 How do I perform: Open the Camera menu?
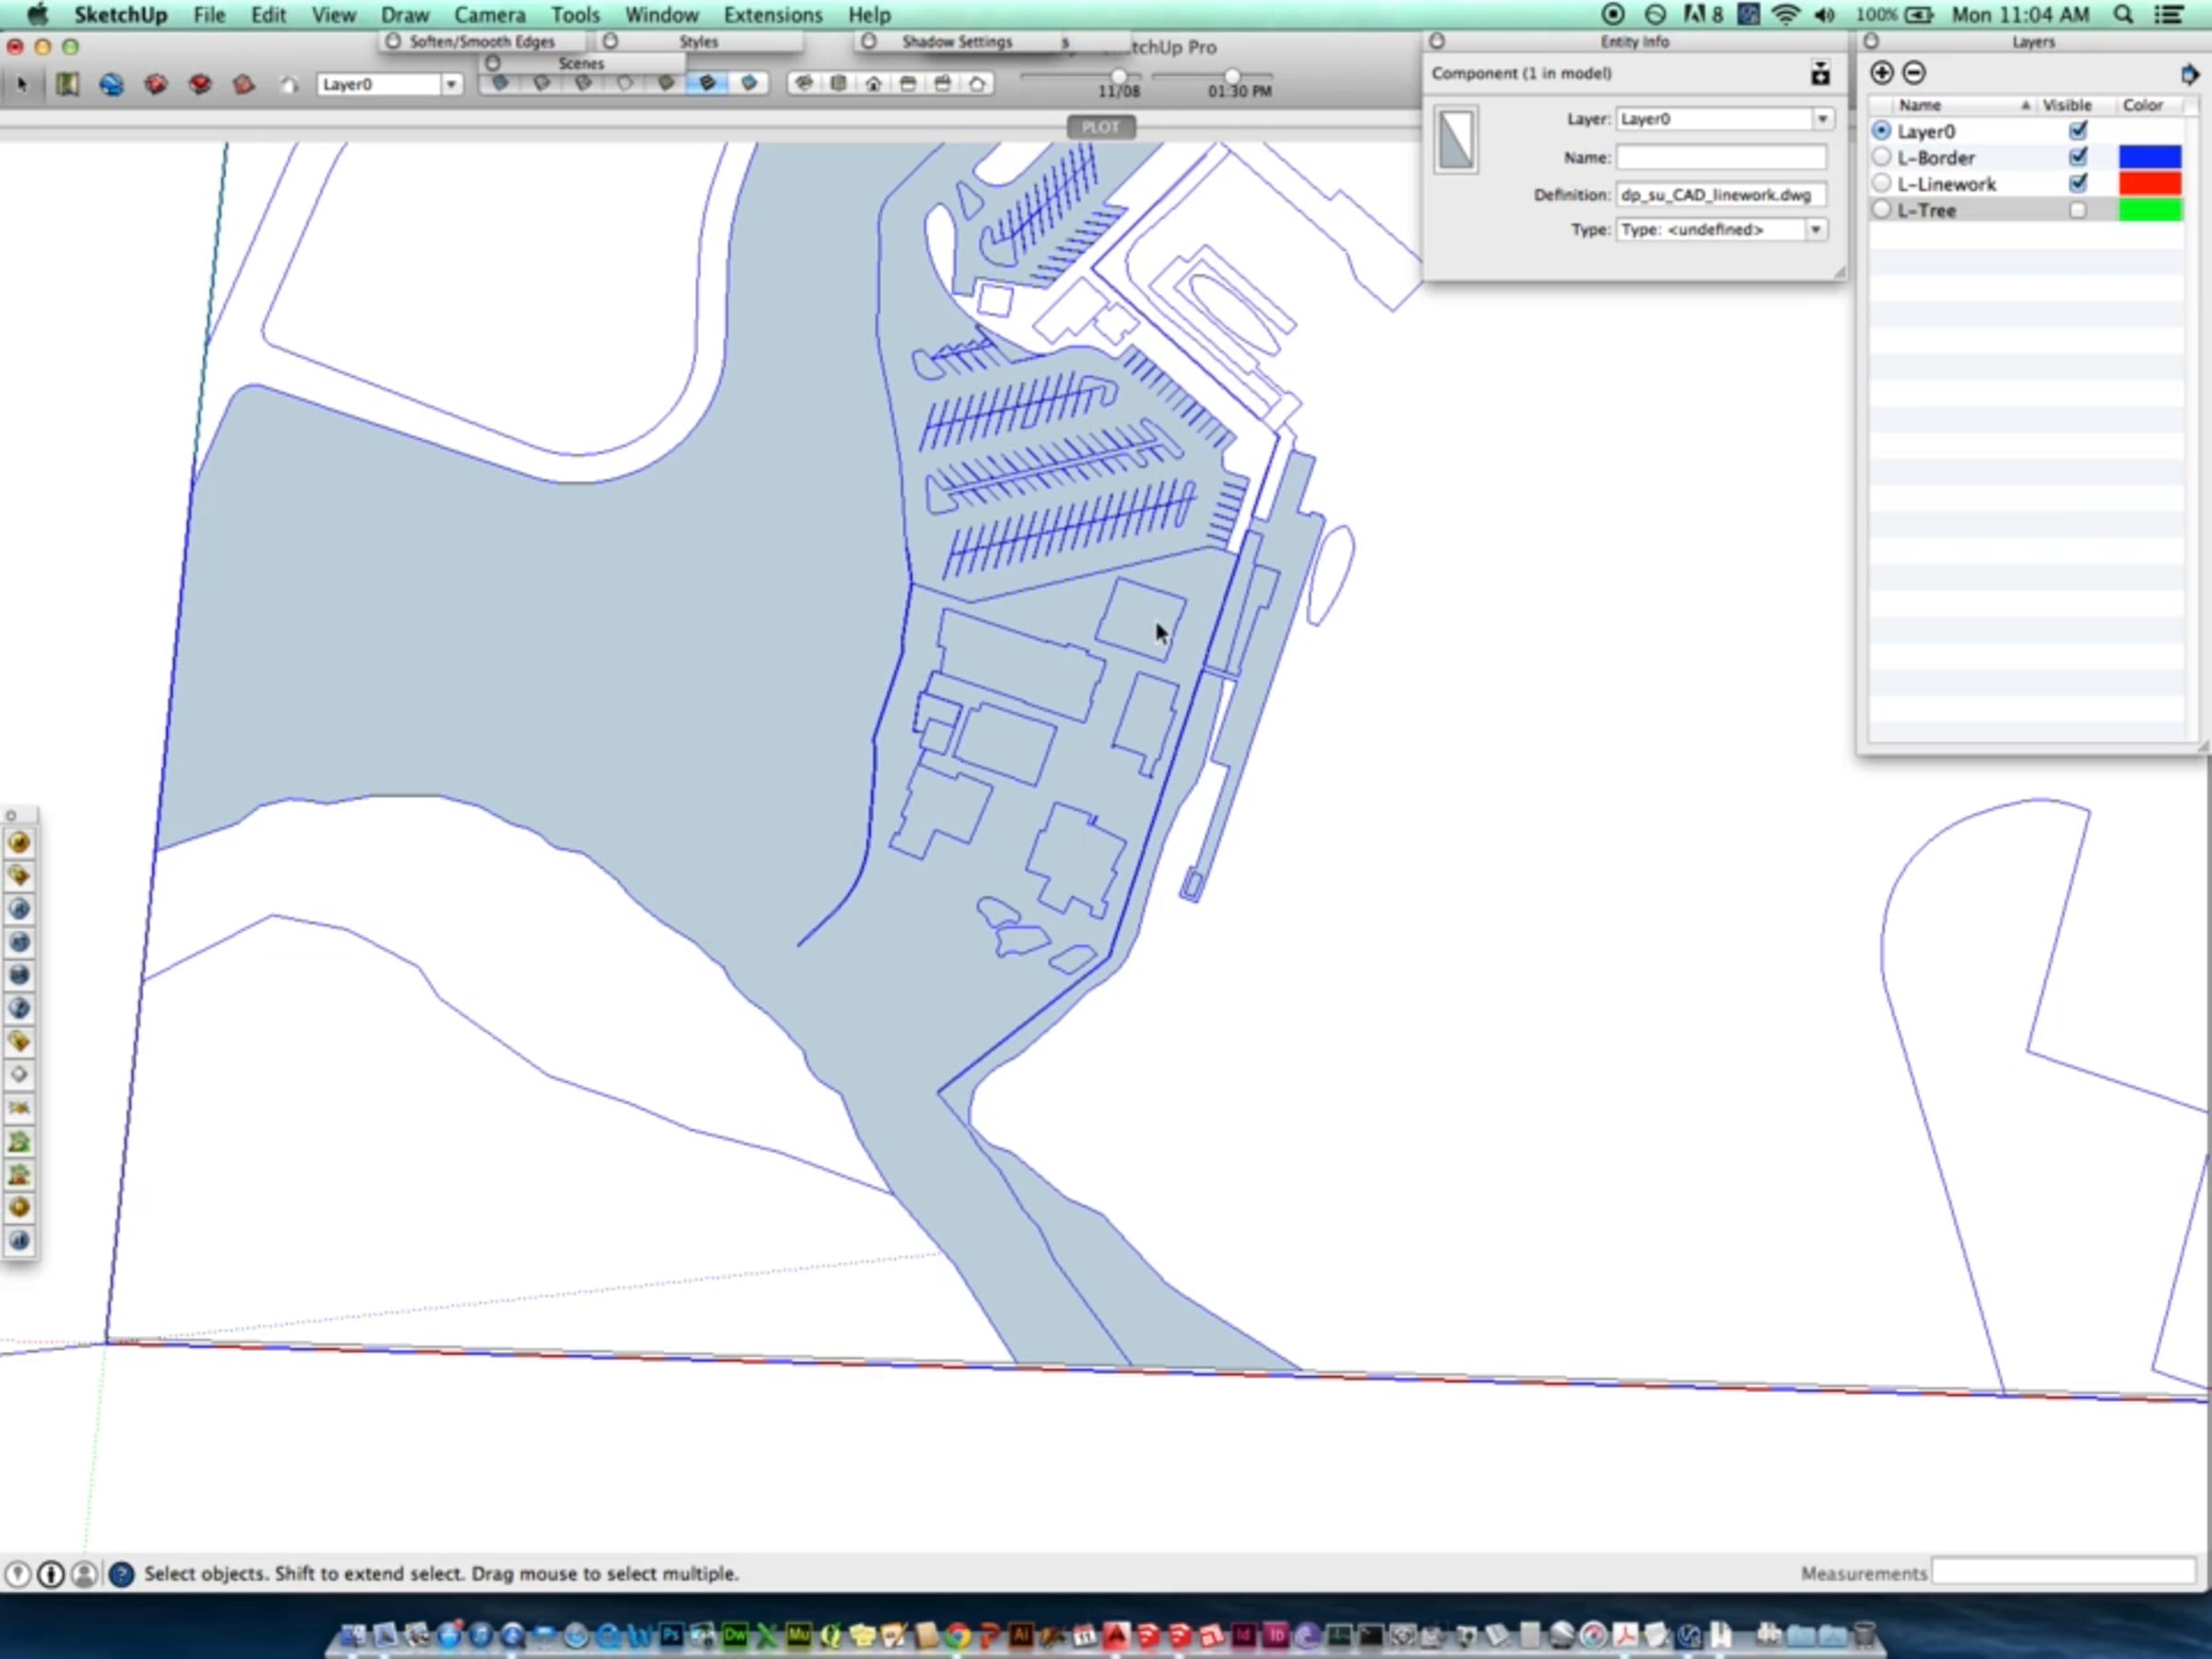489,15
